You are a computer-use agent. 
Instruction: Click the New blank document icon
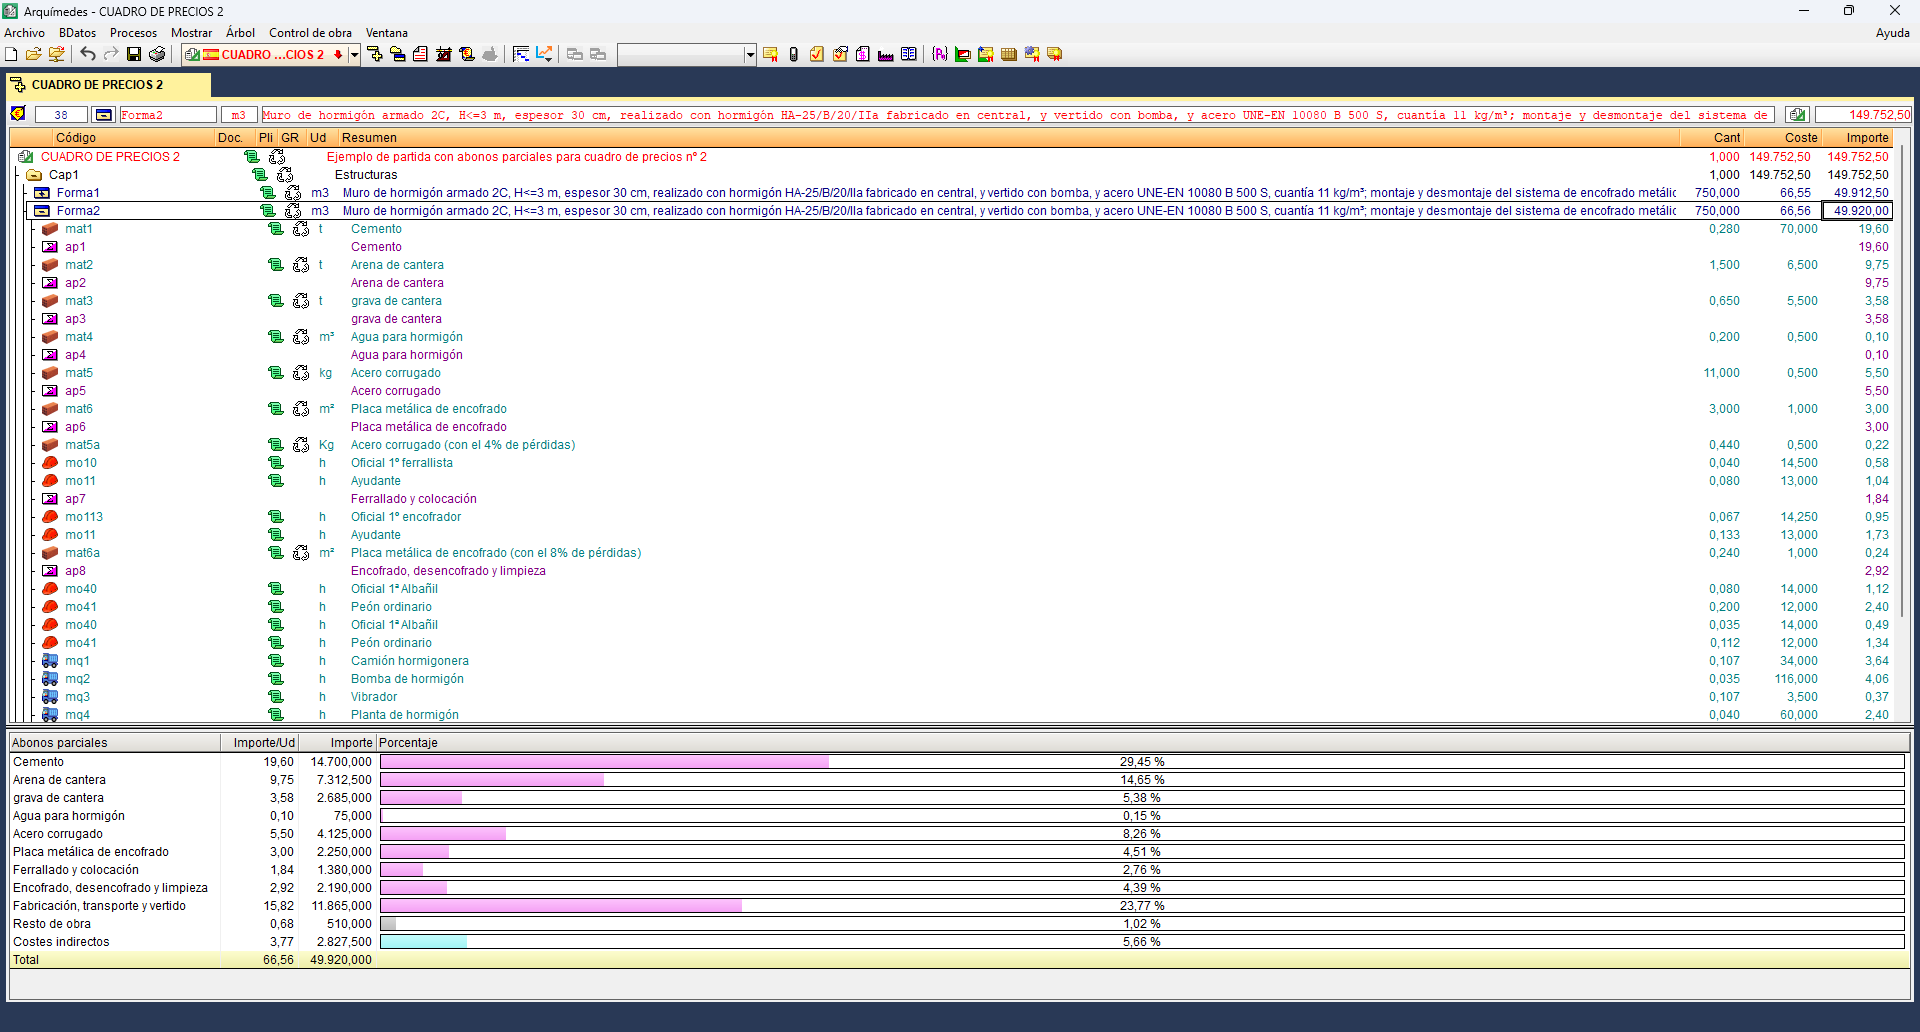11,54
